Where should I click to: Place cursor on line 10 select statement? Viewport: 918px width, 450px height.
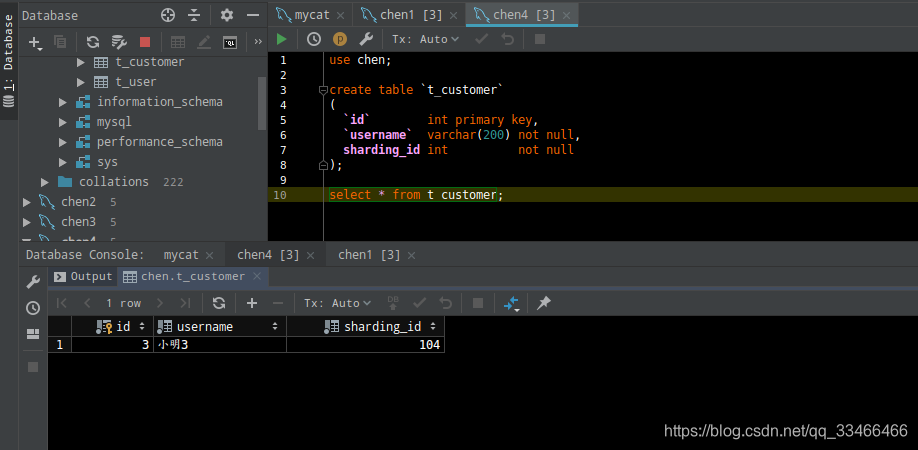[416, 195]
